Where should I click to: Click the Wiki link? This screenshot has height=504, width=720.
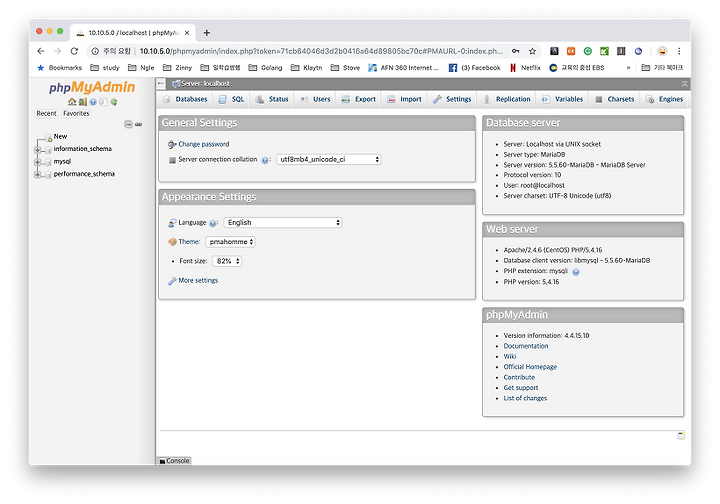[510, 357]
